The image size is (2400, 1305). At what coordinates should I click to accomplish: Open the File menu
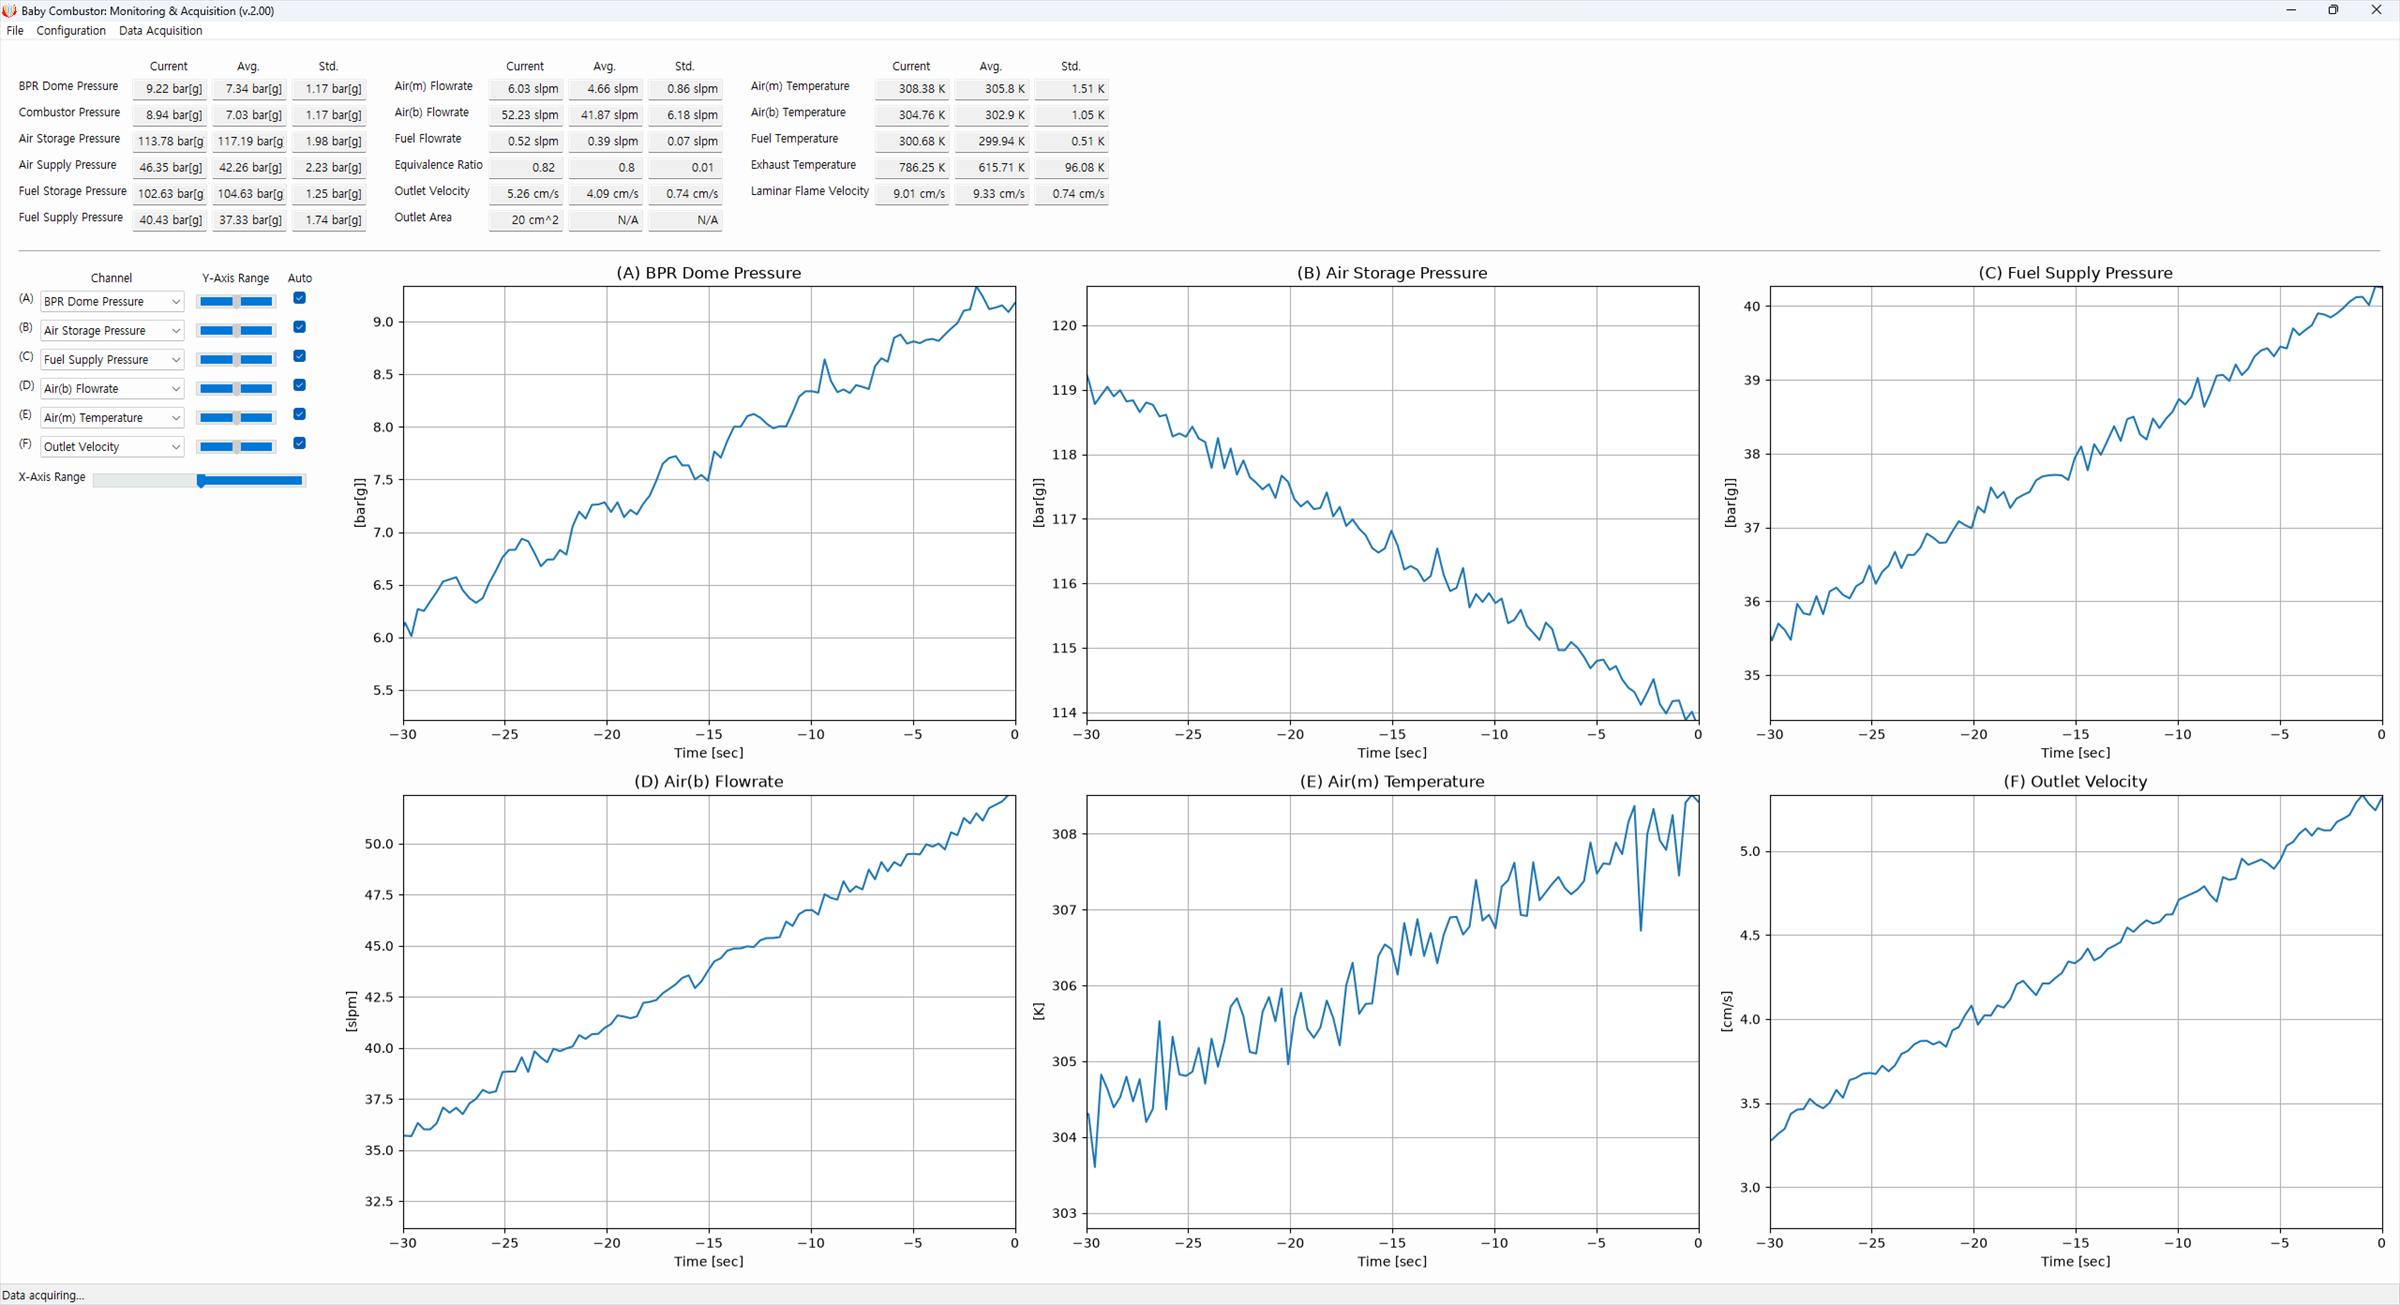[15, 31]
